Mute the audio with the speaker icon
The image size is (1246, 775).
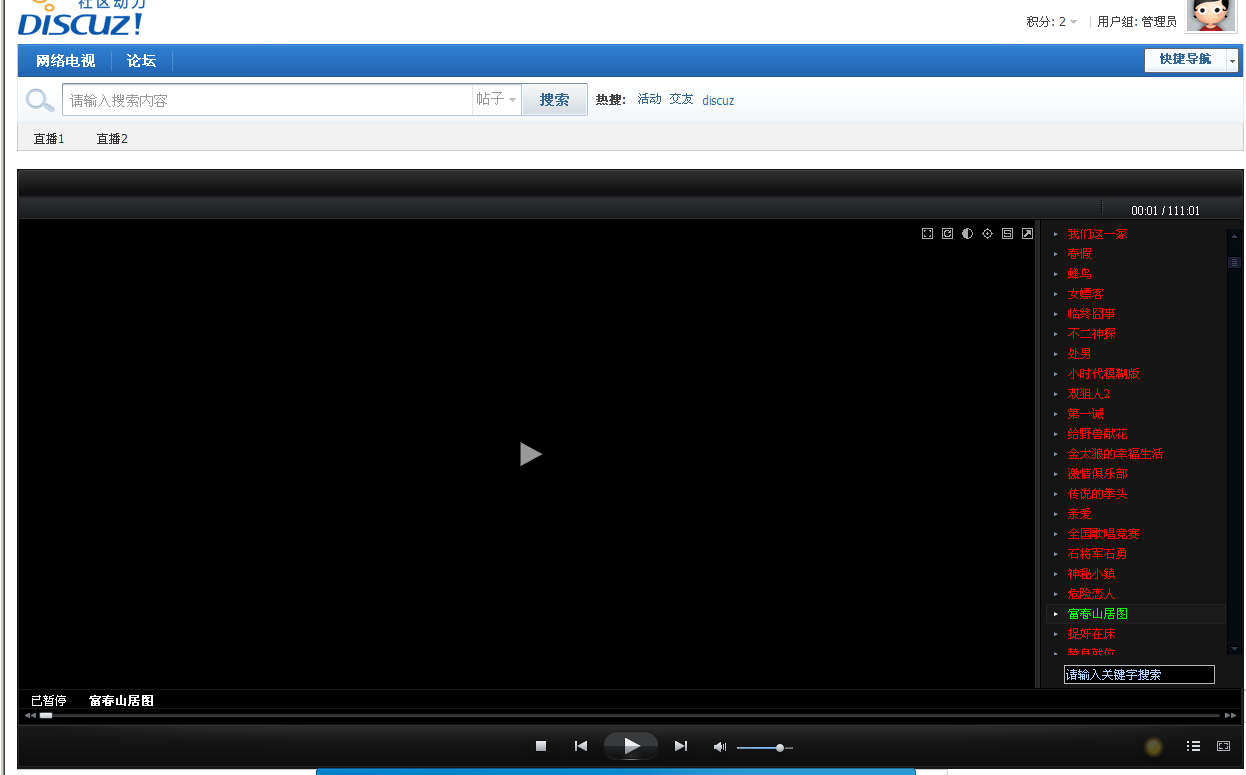(x=719, y=747)
